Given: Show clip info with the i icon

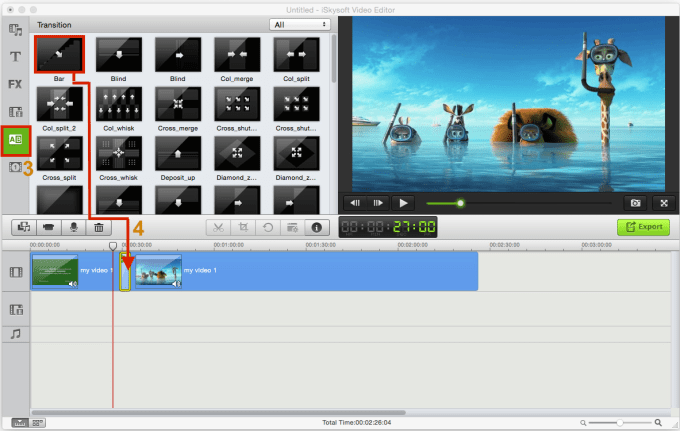Looking at the screenshot, I should tap(317, 227).
